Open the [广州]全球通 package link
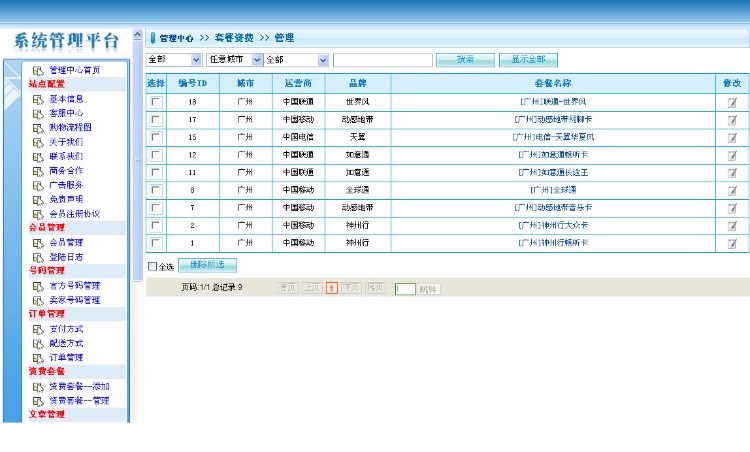The image size is (750, 452). pos(553,190)
